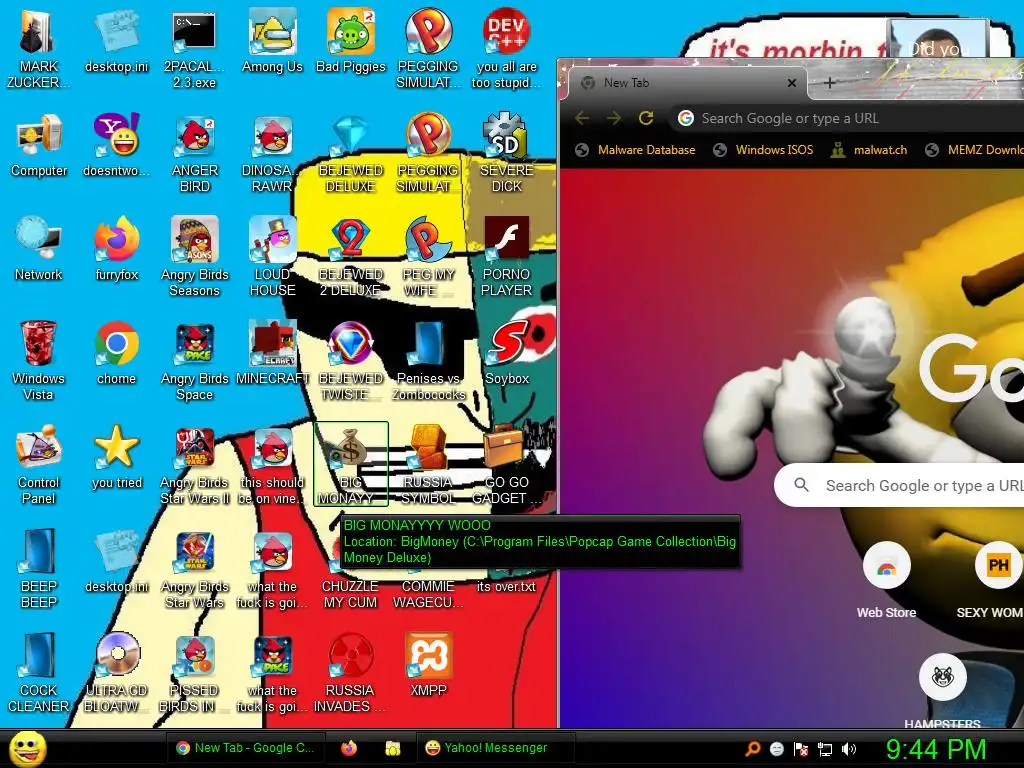Click the search magnifier tray icon
The height and width of the screenshot is (768, 1024).
752,749
